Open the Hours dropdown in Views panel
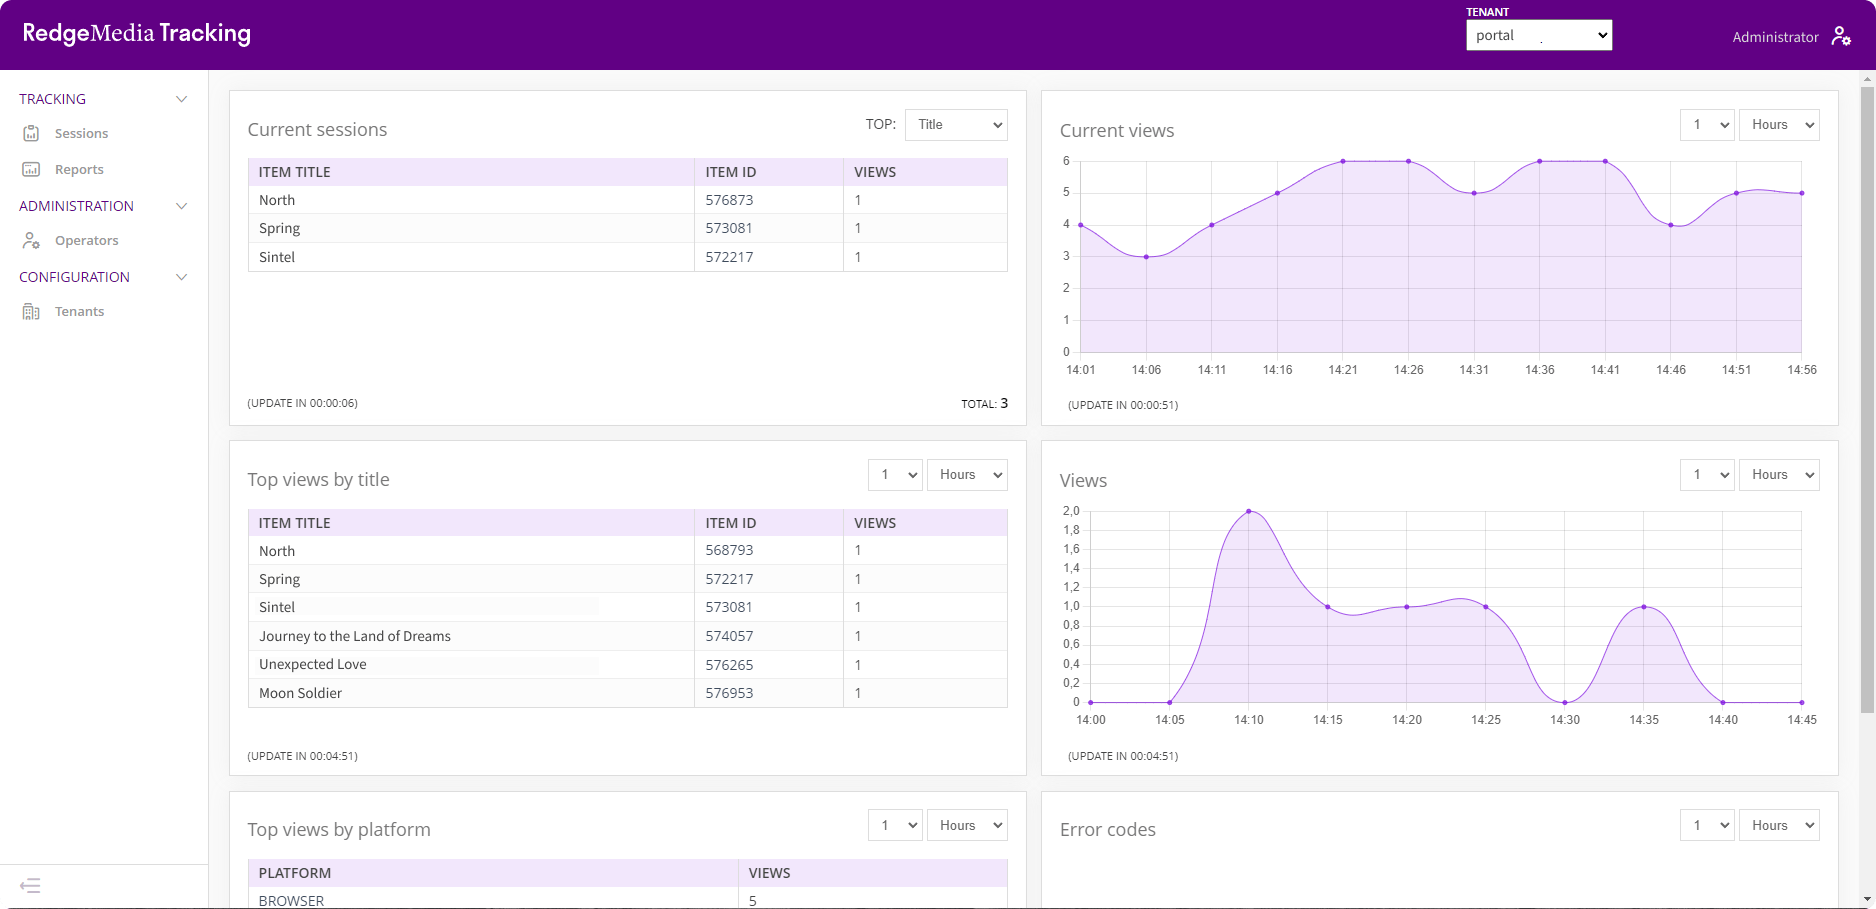The width and height of the screenshot is (1876, 909). [1779, 475]
